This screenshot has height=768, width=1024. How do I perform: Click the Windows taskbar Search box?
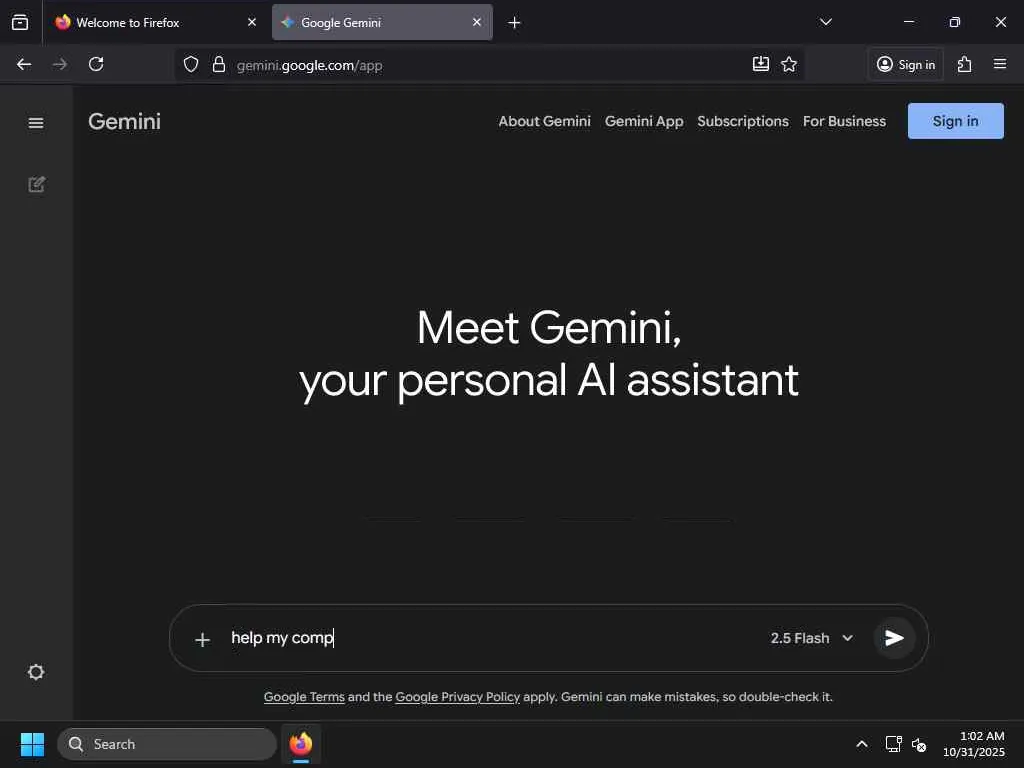167,744
